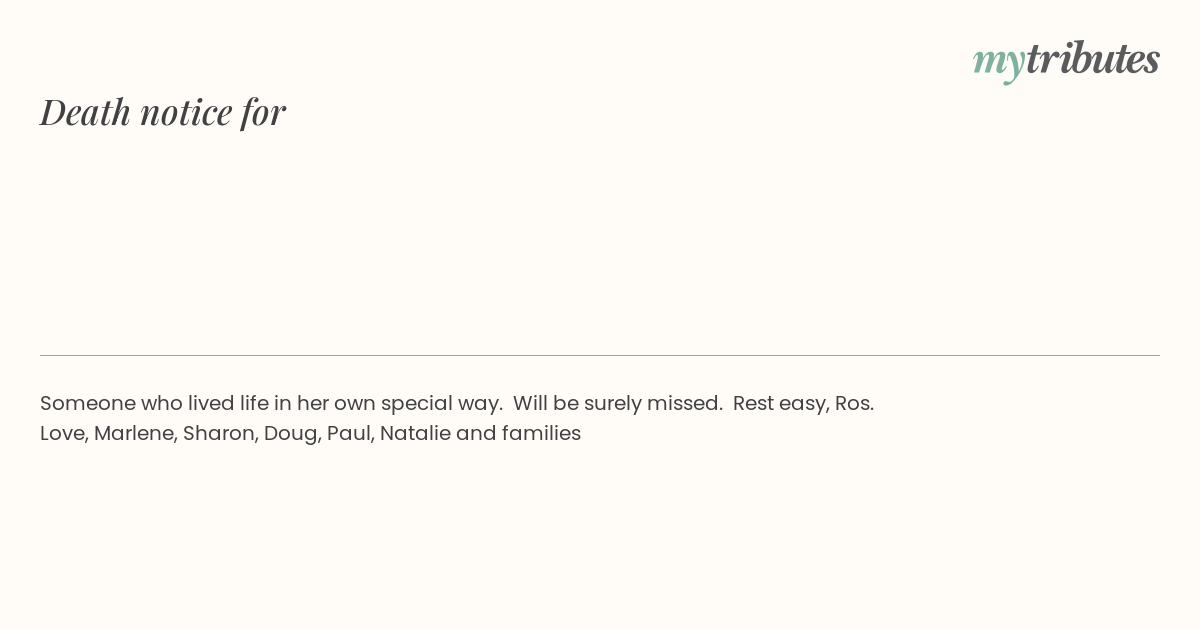This screenshot has height=630, width=1200.
Task: Click the name "Natalie"
Action: (x=415, y=433)
